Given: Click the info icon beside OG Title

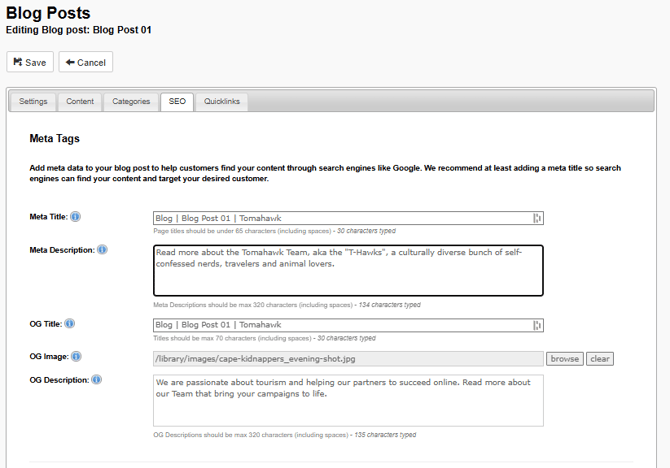Looking at the screenshot, I should (x=70, y=324).
